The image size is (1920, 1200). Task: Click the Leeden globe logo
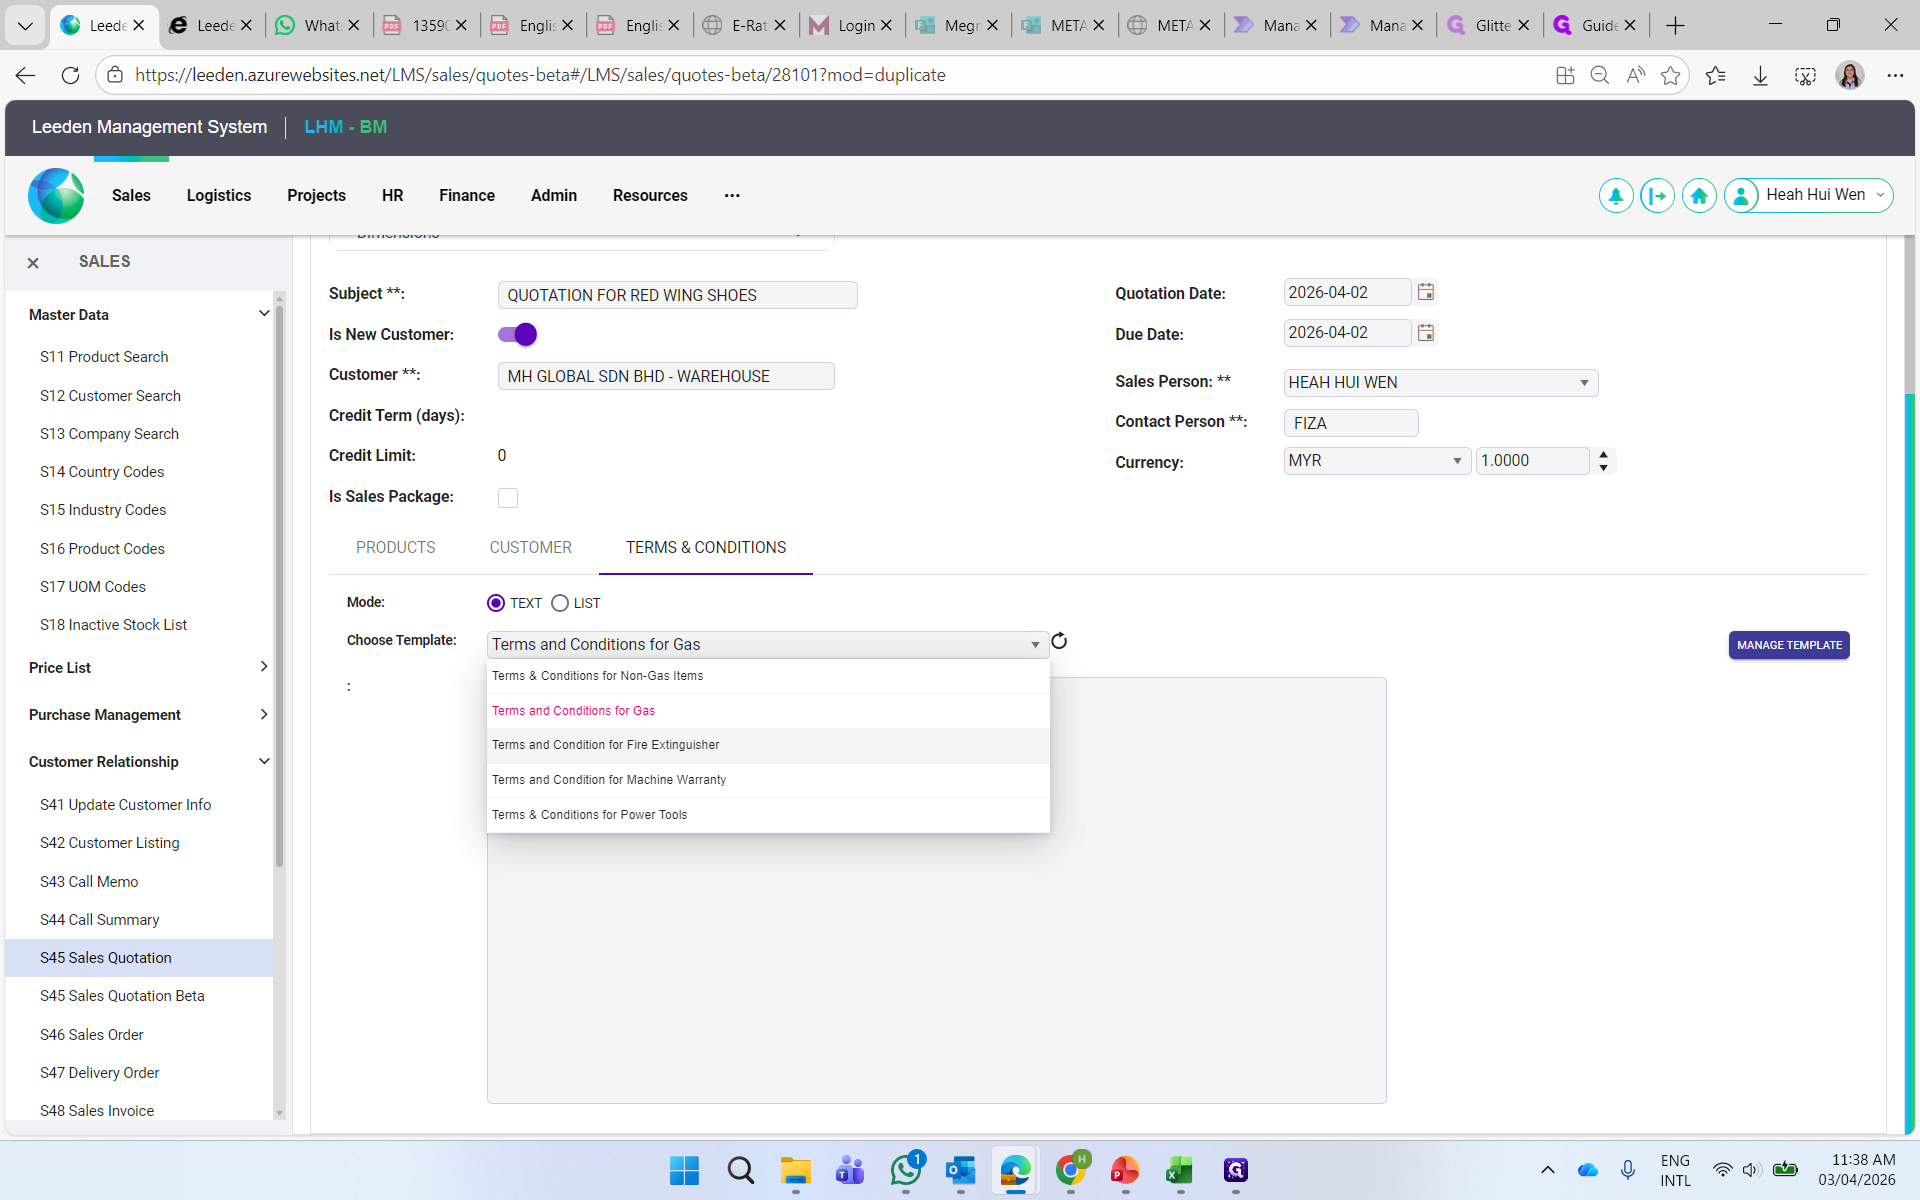point(56,195)
